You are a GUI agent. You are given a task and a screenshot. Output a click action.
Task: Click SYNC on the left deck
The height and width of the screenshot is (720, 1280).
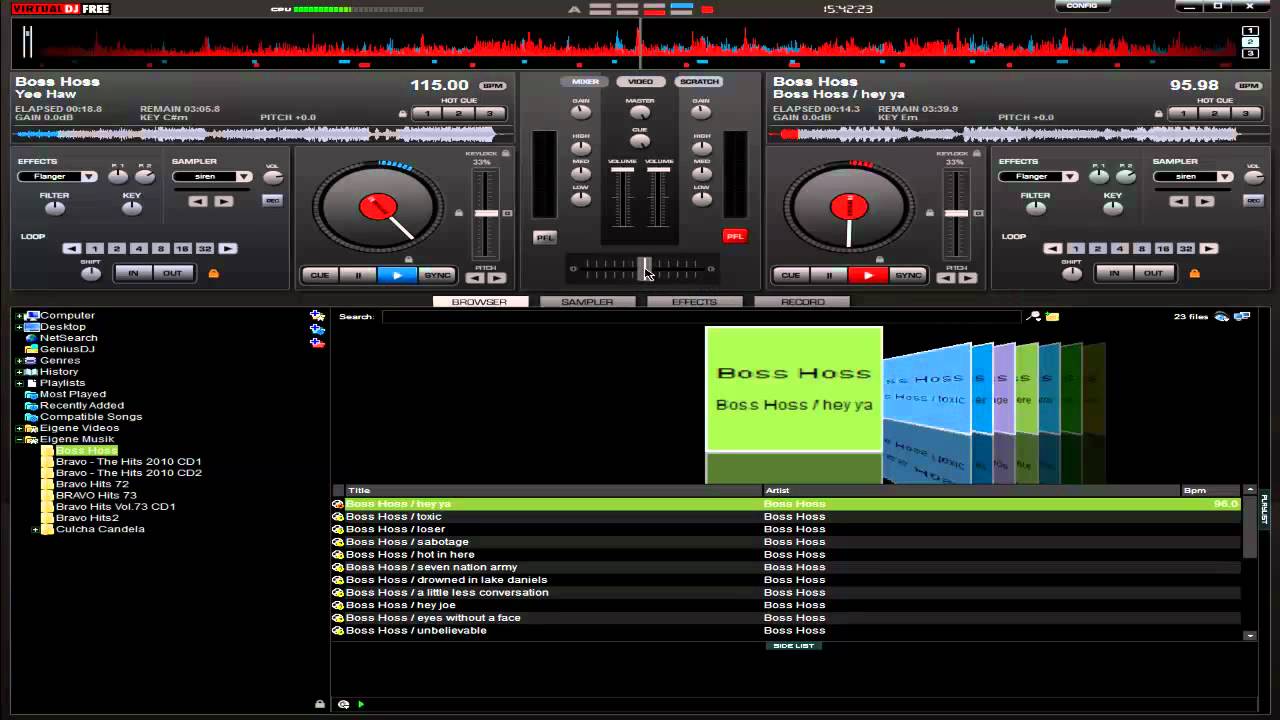437,275
